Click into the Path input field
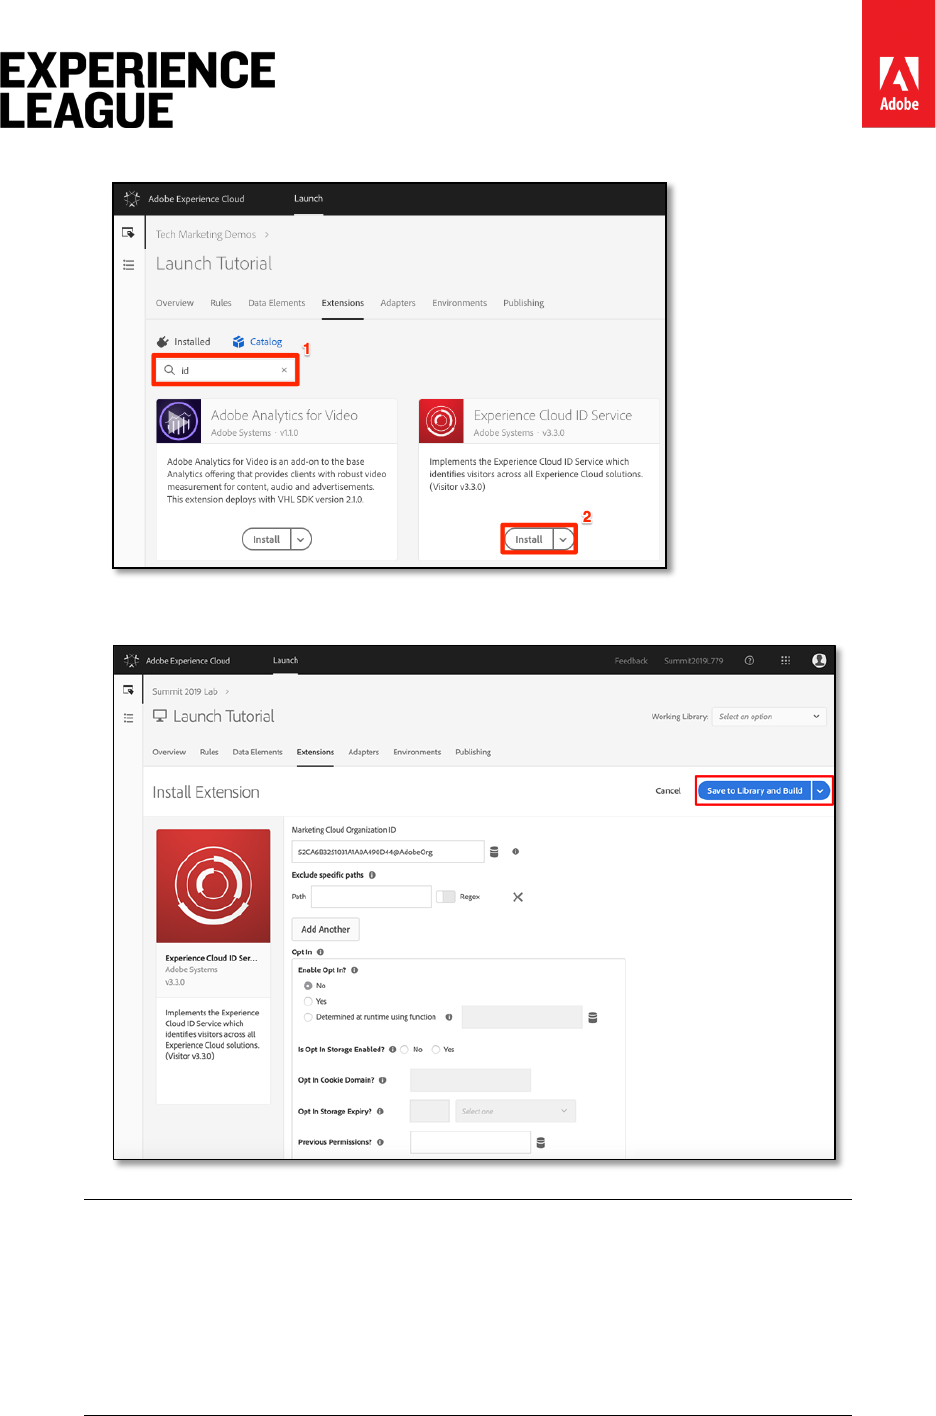Viewport: 936px width, 1416px height. pos(371,897)
